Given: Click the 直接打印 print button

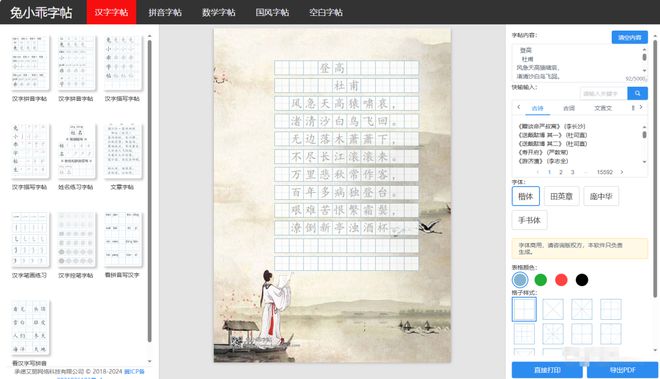Looking at the screenshot, I should point(547,370).
